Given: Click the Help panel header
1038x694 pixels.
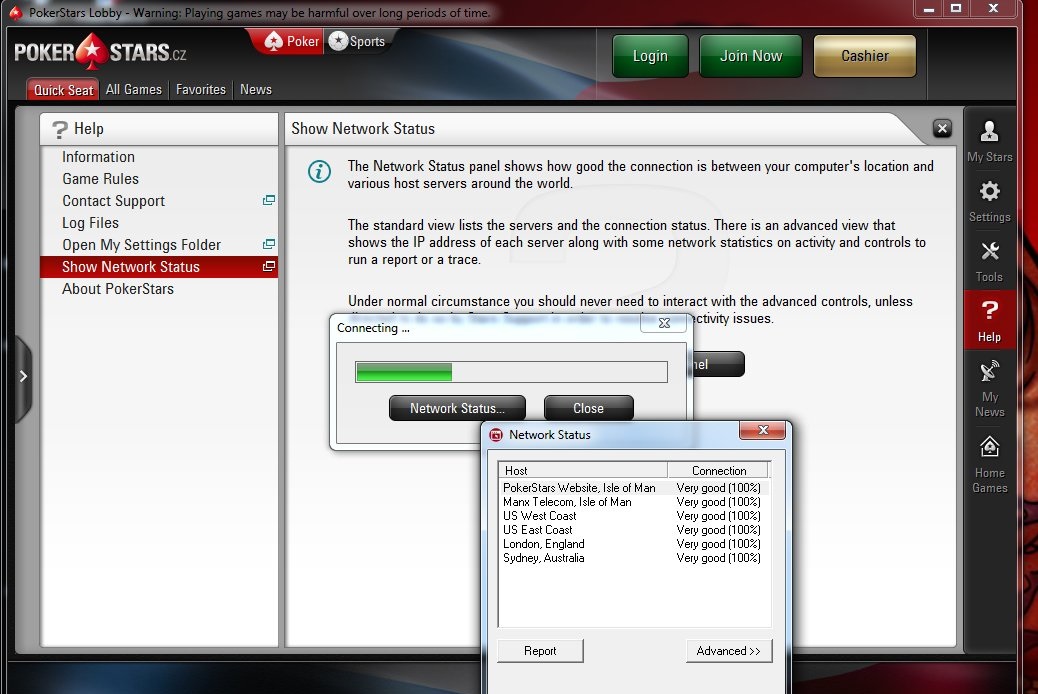Looking at the screenshot, I should tap(159, 128).
